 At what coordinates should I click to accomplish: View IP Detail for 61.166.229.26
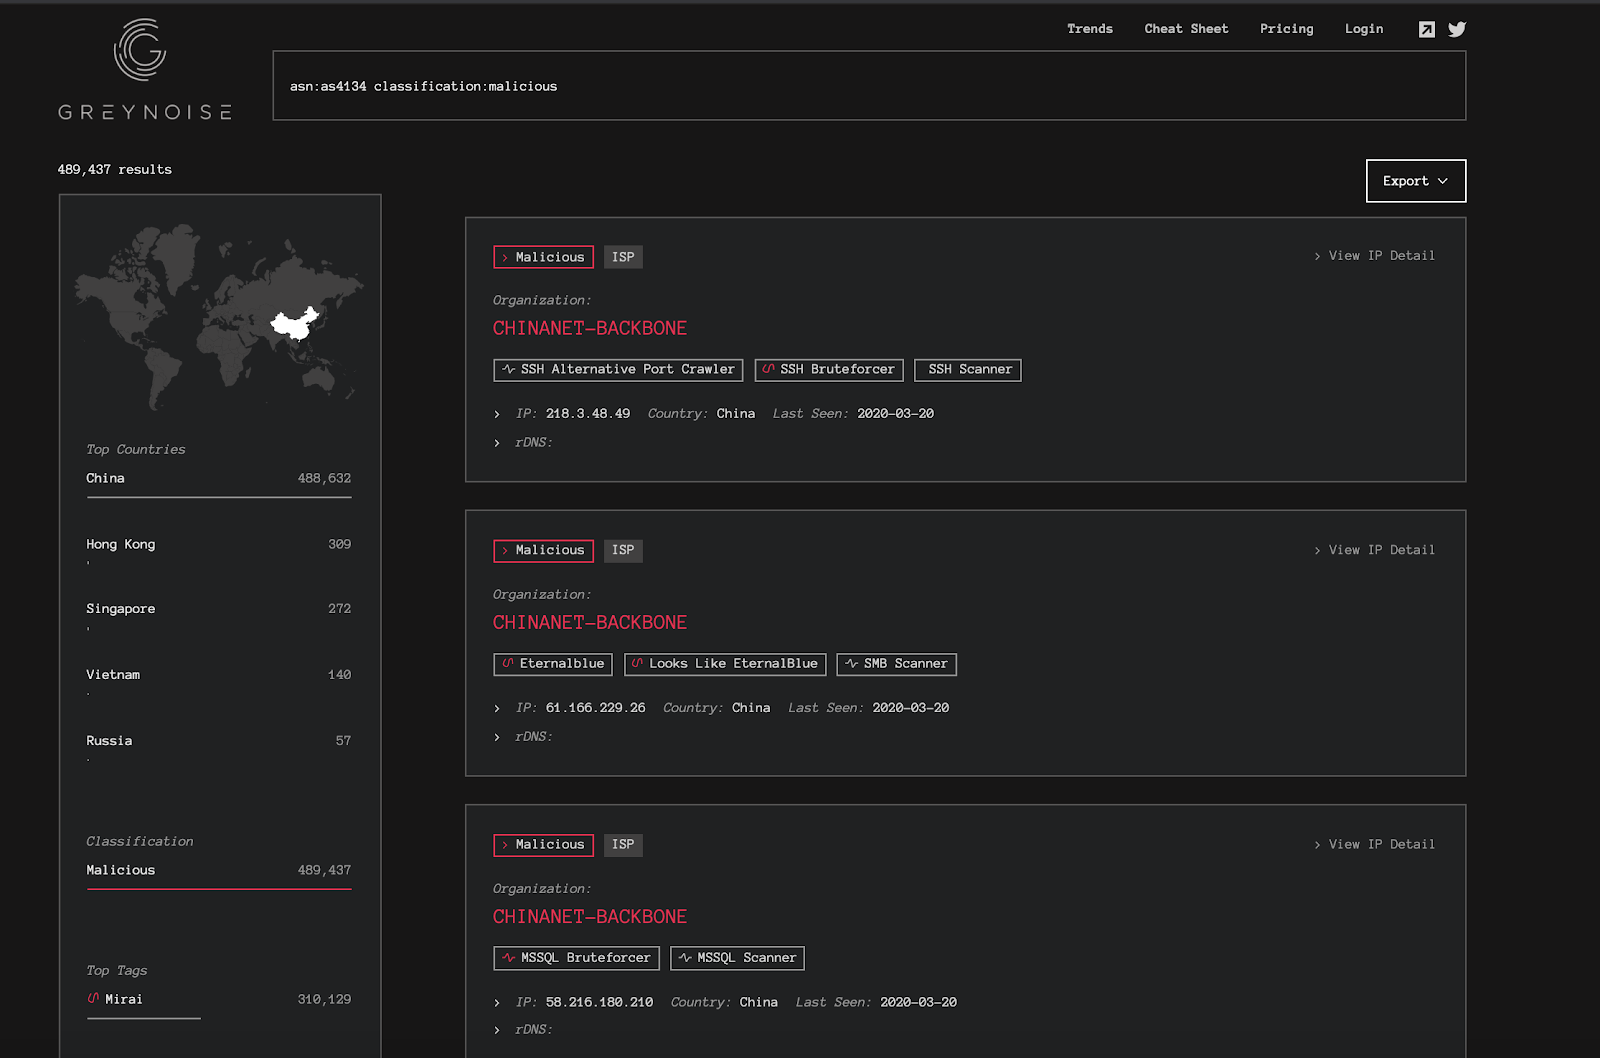pos(1375,550)
